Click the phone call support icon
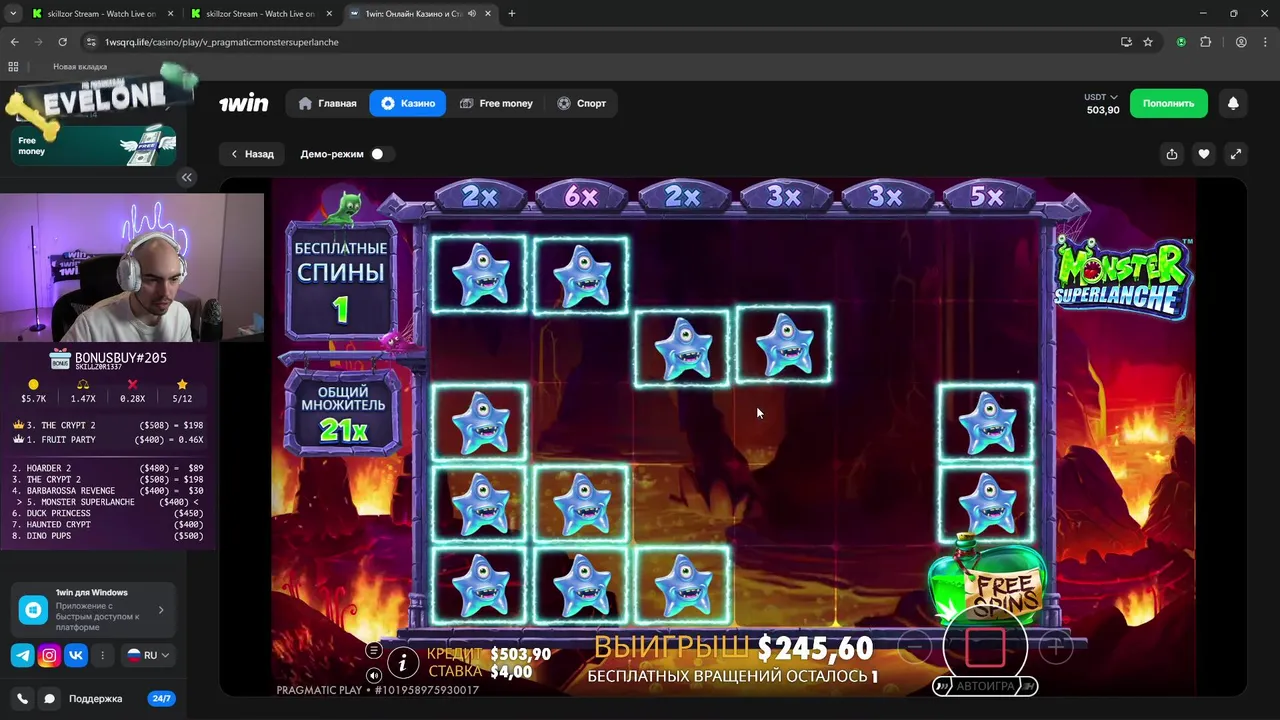Screen dimensions: 1280x720 [22, 699]
